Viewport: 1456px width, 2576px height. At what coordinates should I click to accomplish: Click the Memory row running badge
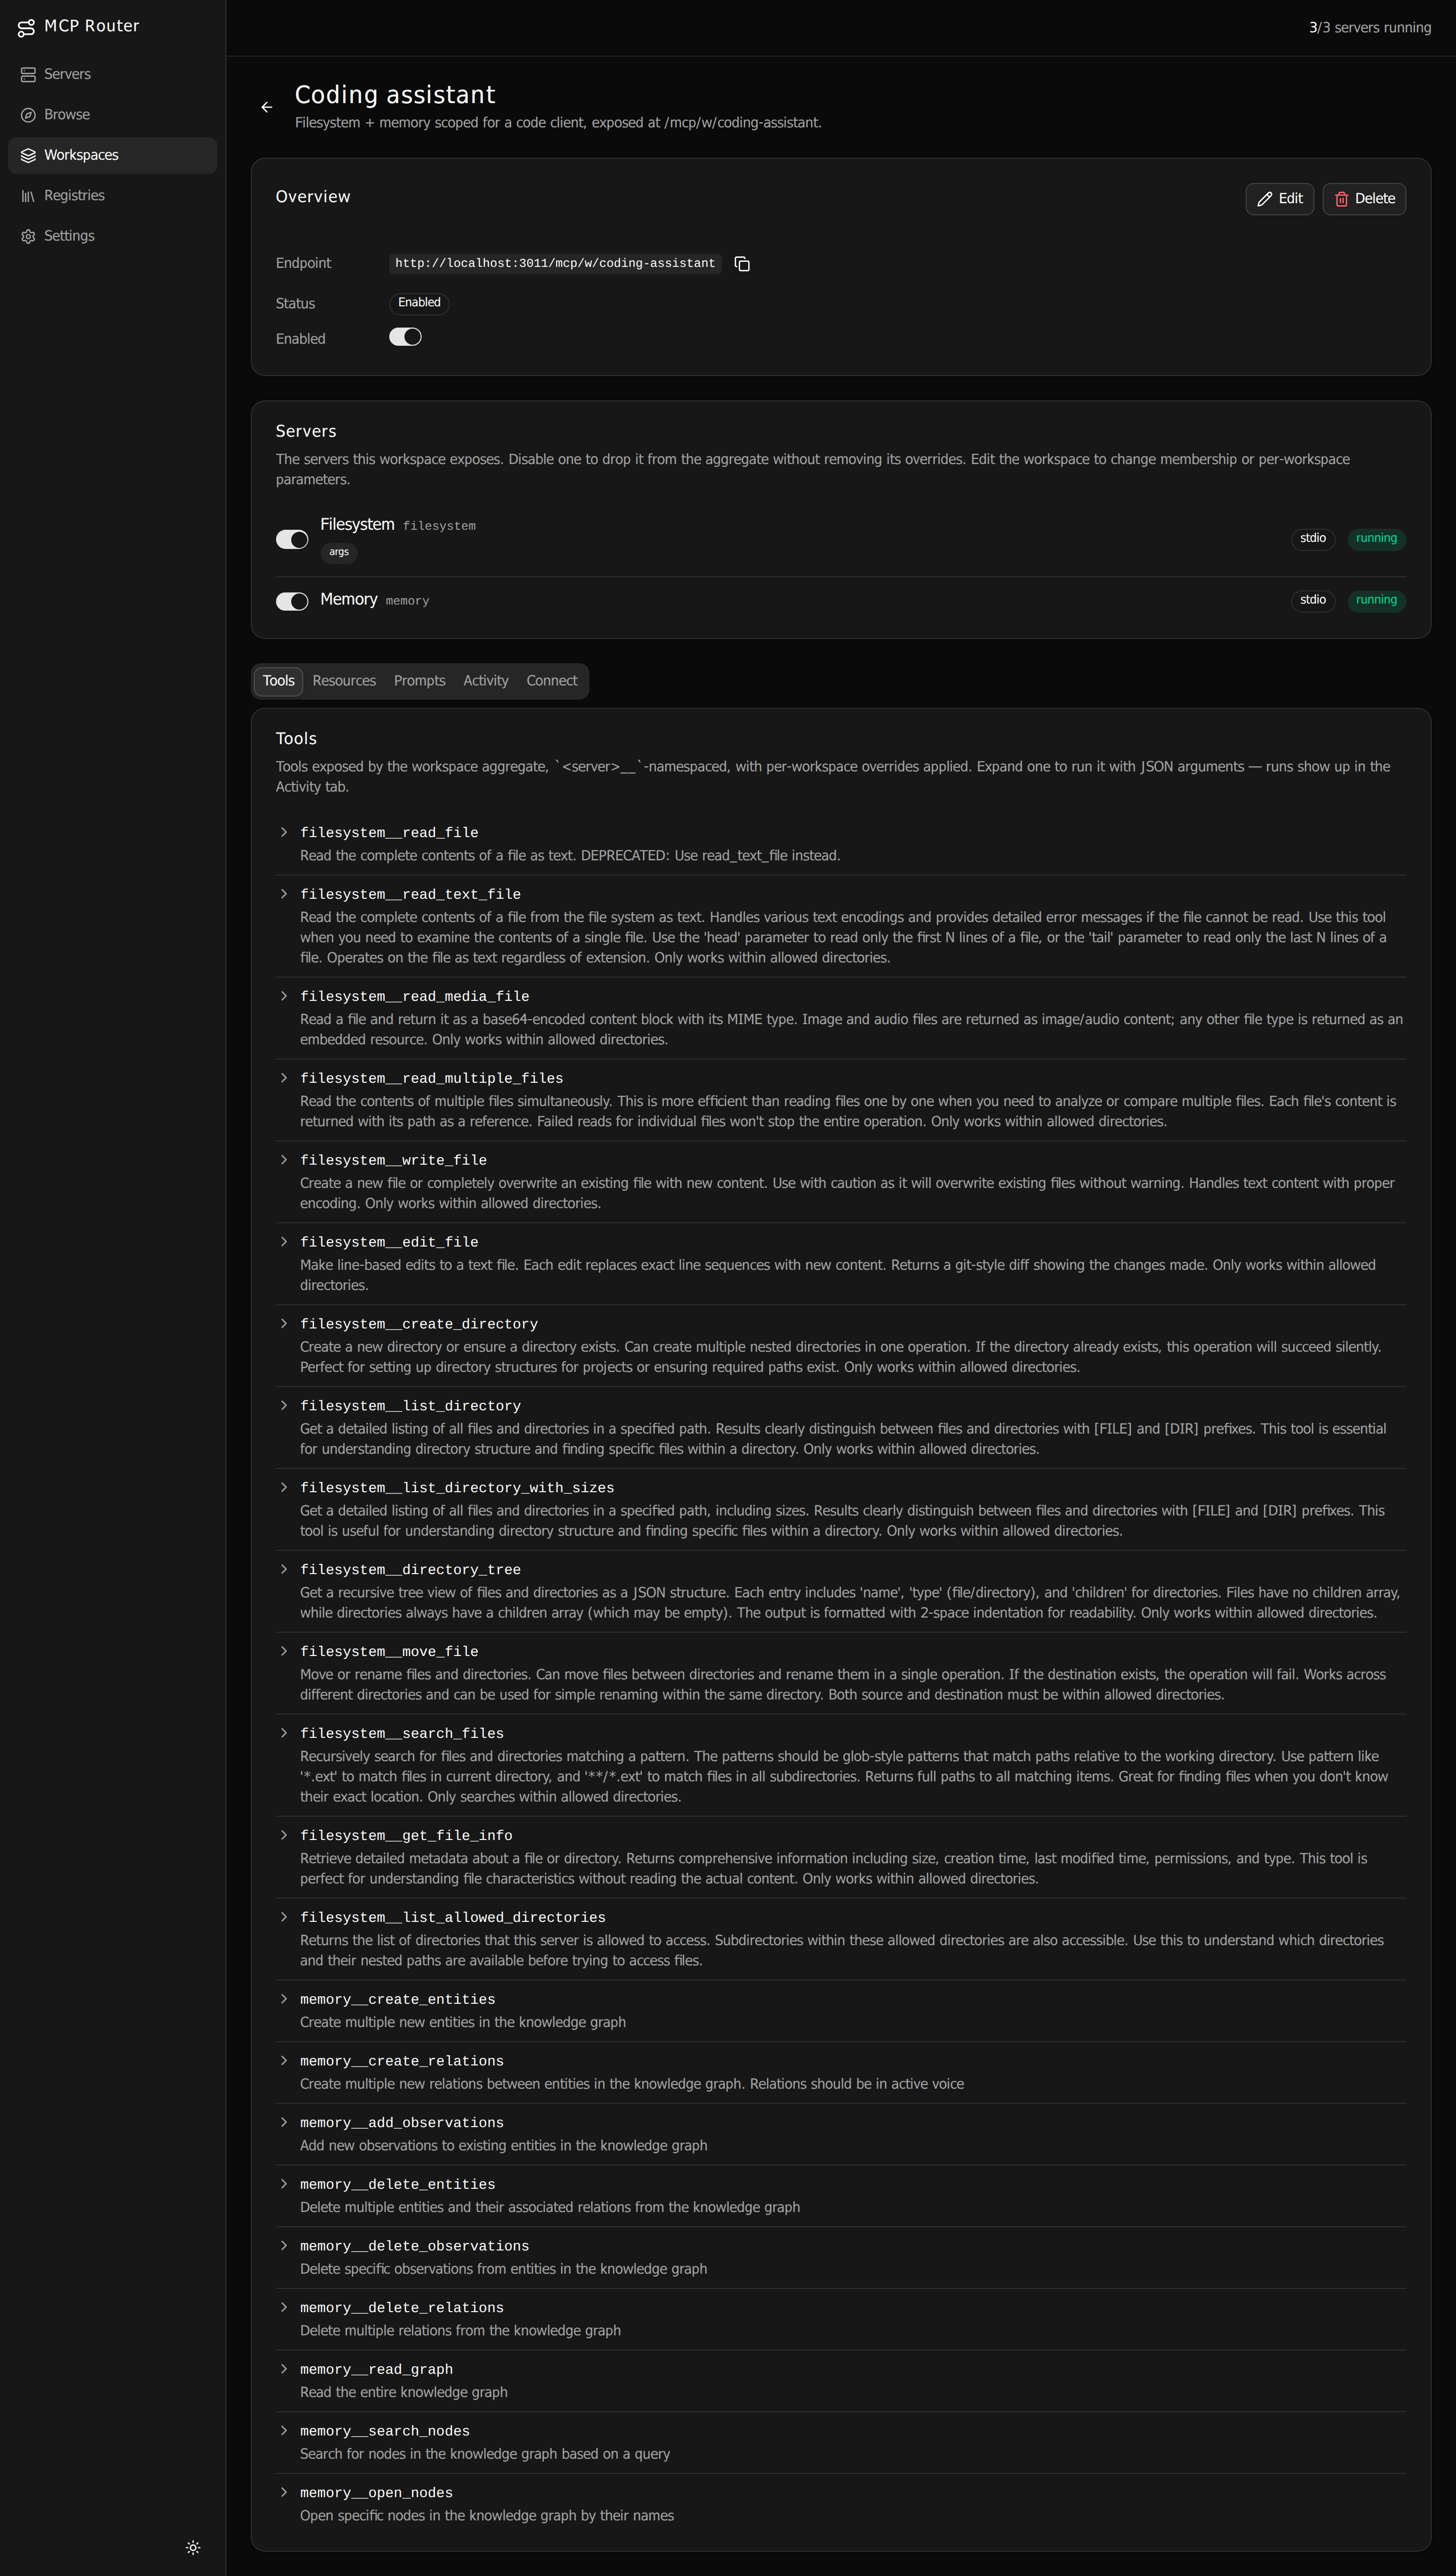1376,601
